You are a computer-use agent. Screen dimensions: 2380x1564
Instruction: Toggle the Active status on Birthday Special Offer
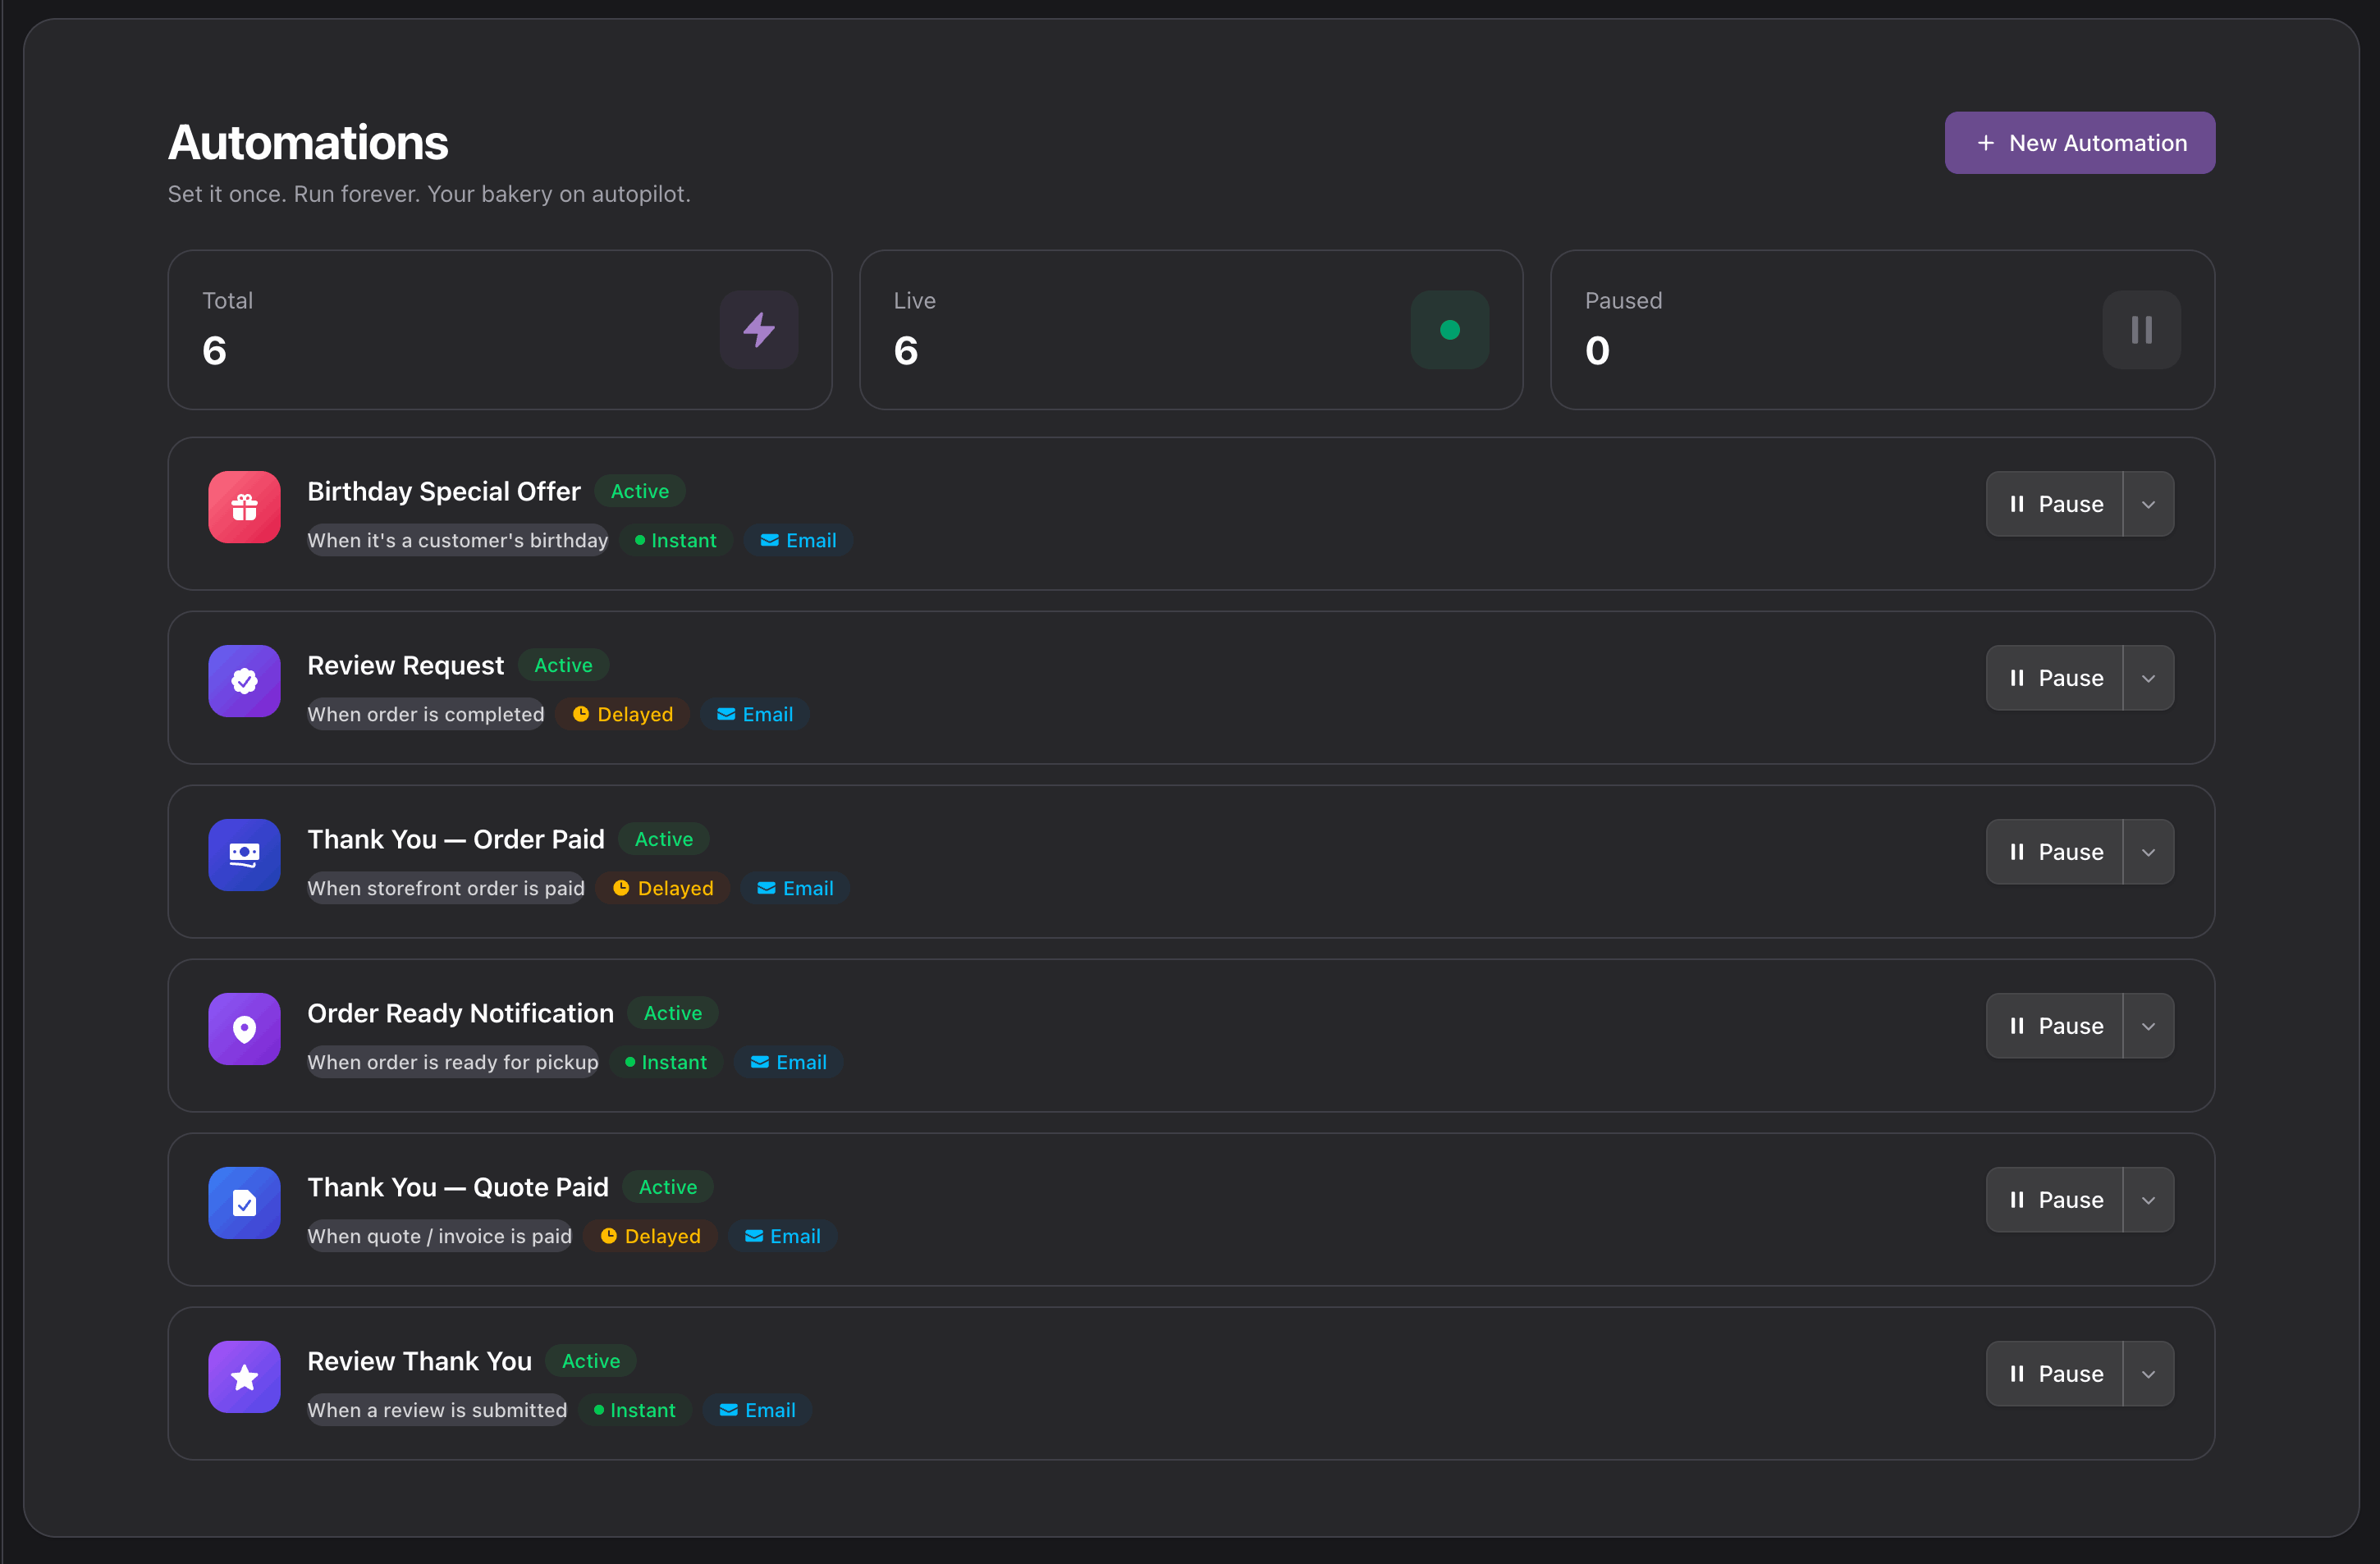tap(639, 491)
